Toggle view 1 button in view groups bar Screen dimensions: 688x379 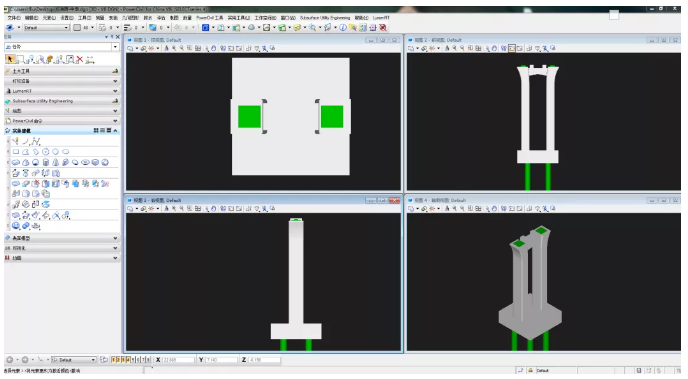[113, 360]
